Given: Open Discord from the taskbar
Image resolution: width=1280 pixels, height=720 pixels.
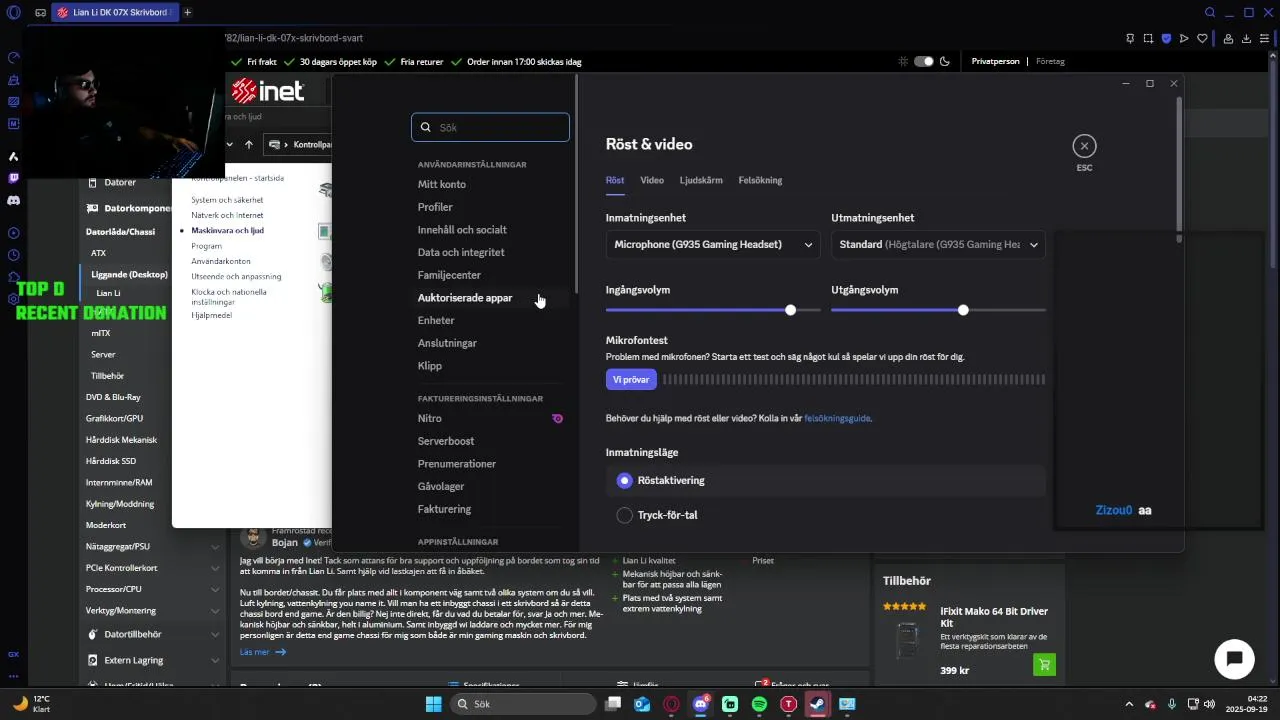Looking at the screenshot, I should [701, 704].
